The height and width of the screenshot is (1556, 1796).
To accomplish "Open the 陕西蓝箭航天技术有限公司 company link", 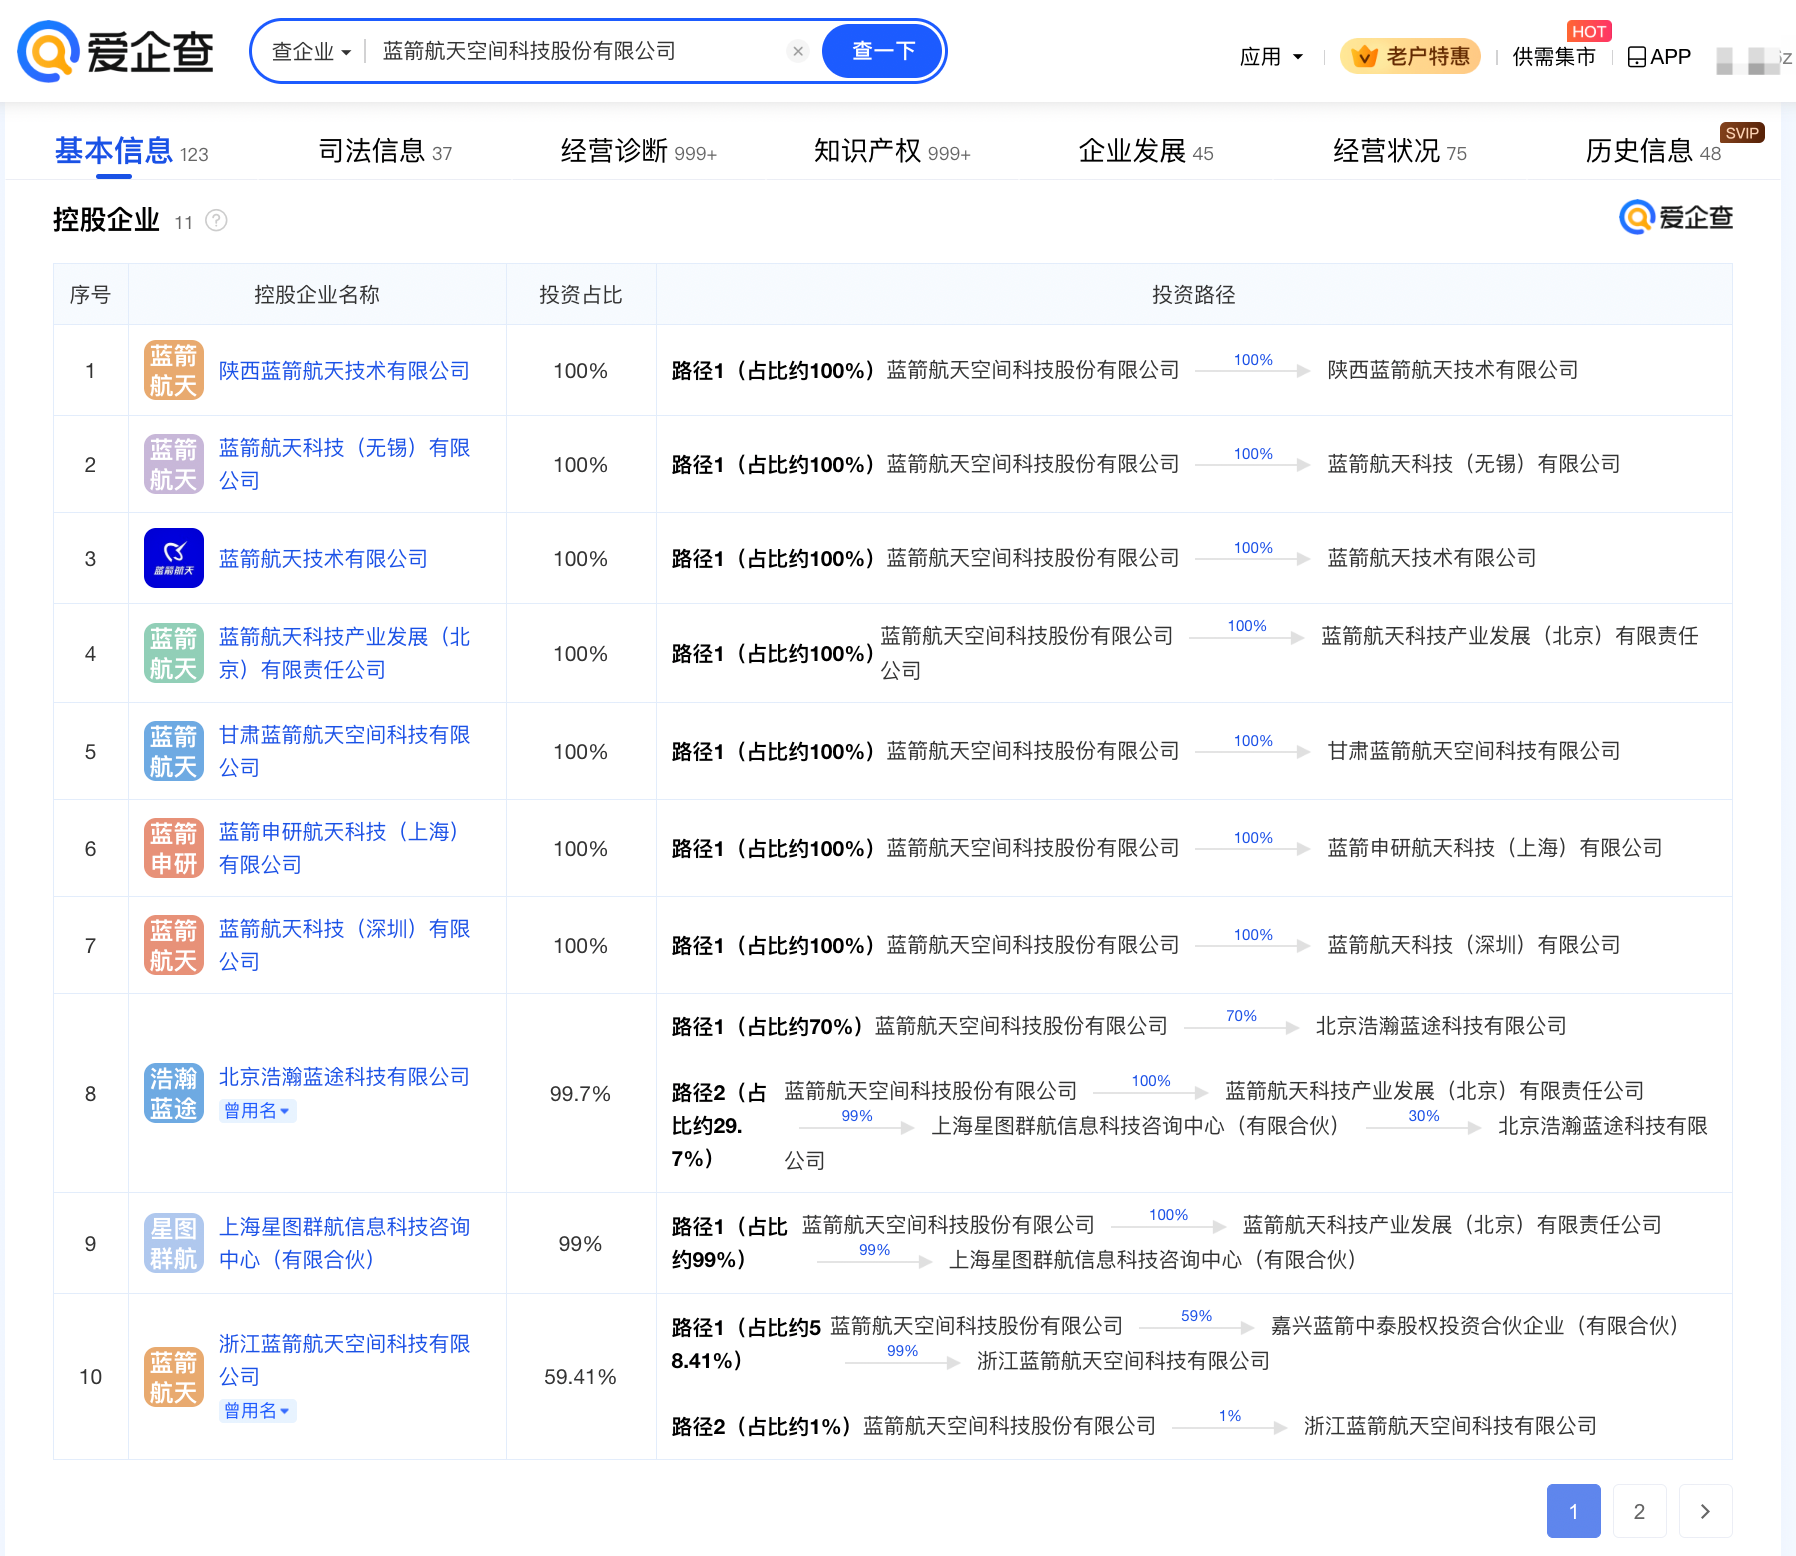I will click(344, 370).
